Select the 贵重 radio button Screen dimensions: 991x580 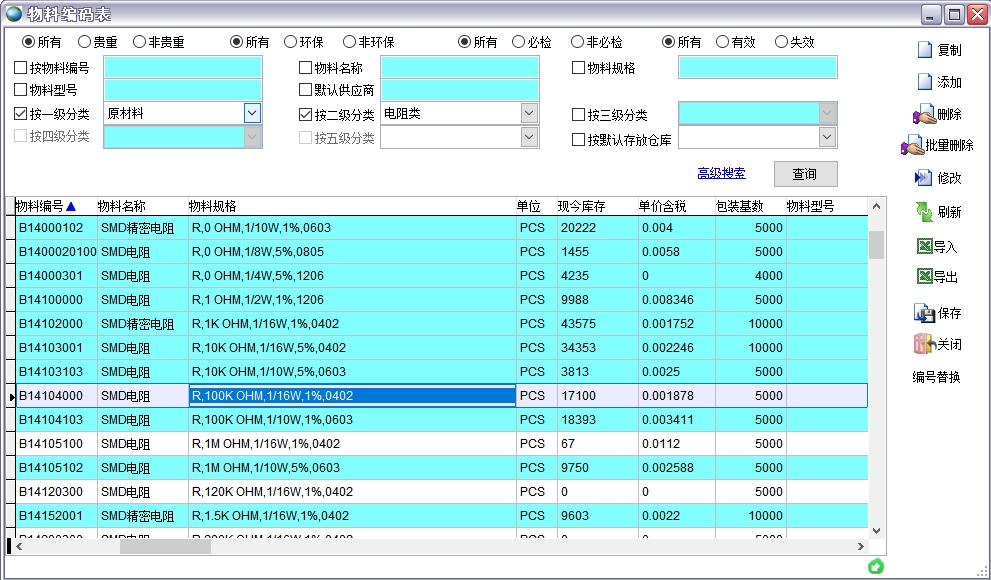click(x=84, y=42)
